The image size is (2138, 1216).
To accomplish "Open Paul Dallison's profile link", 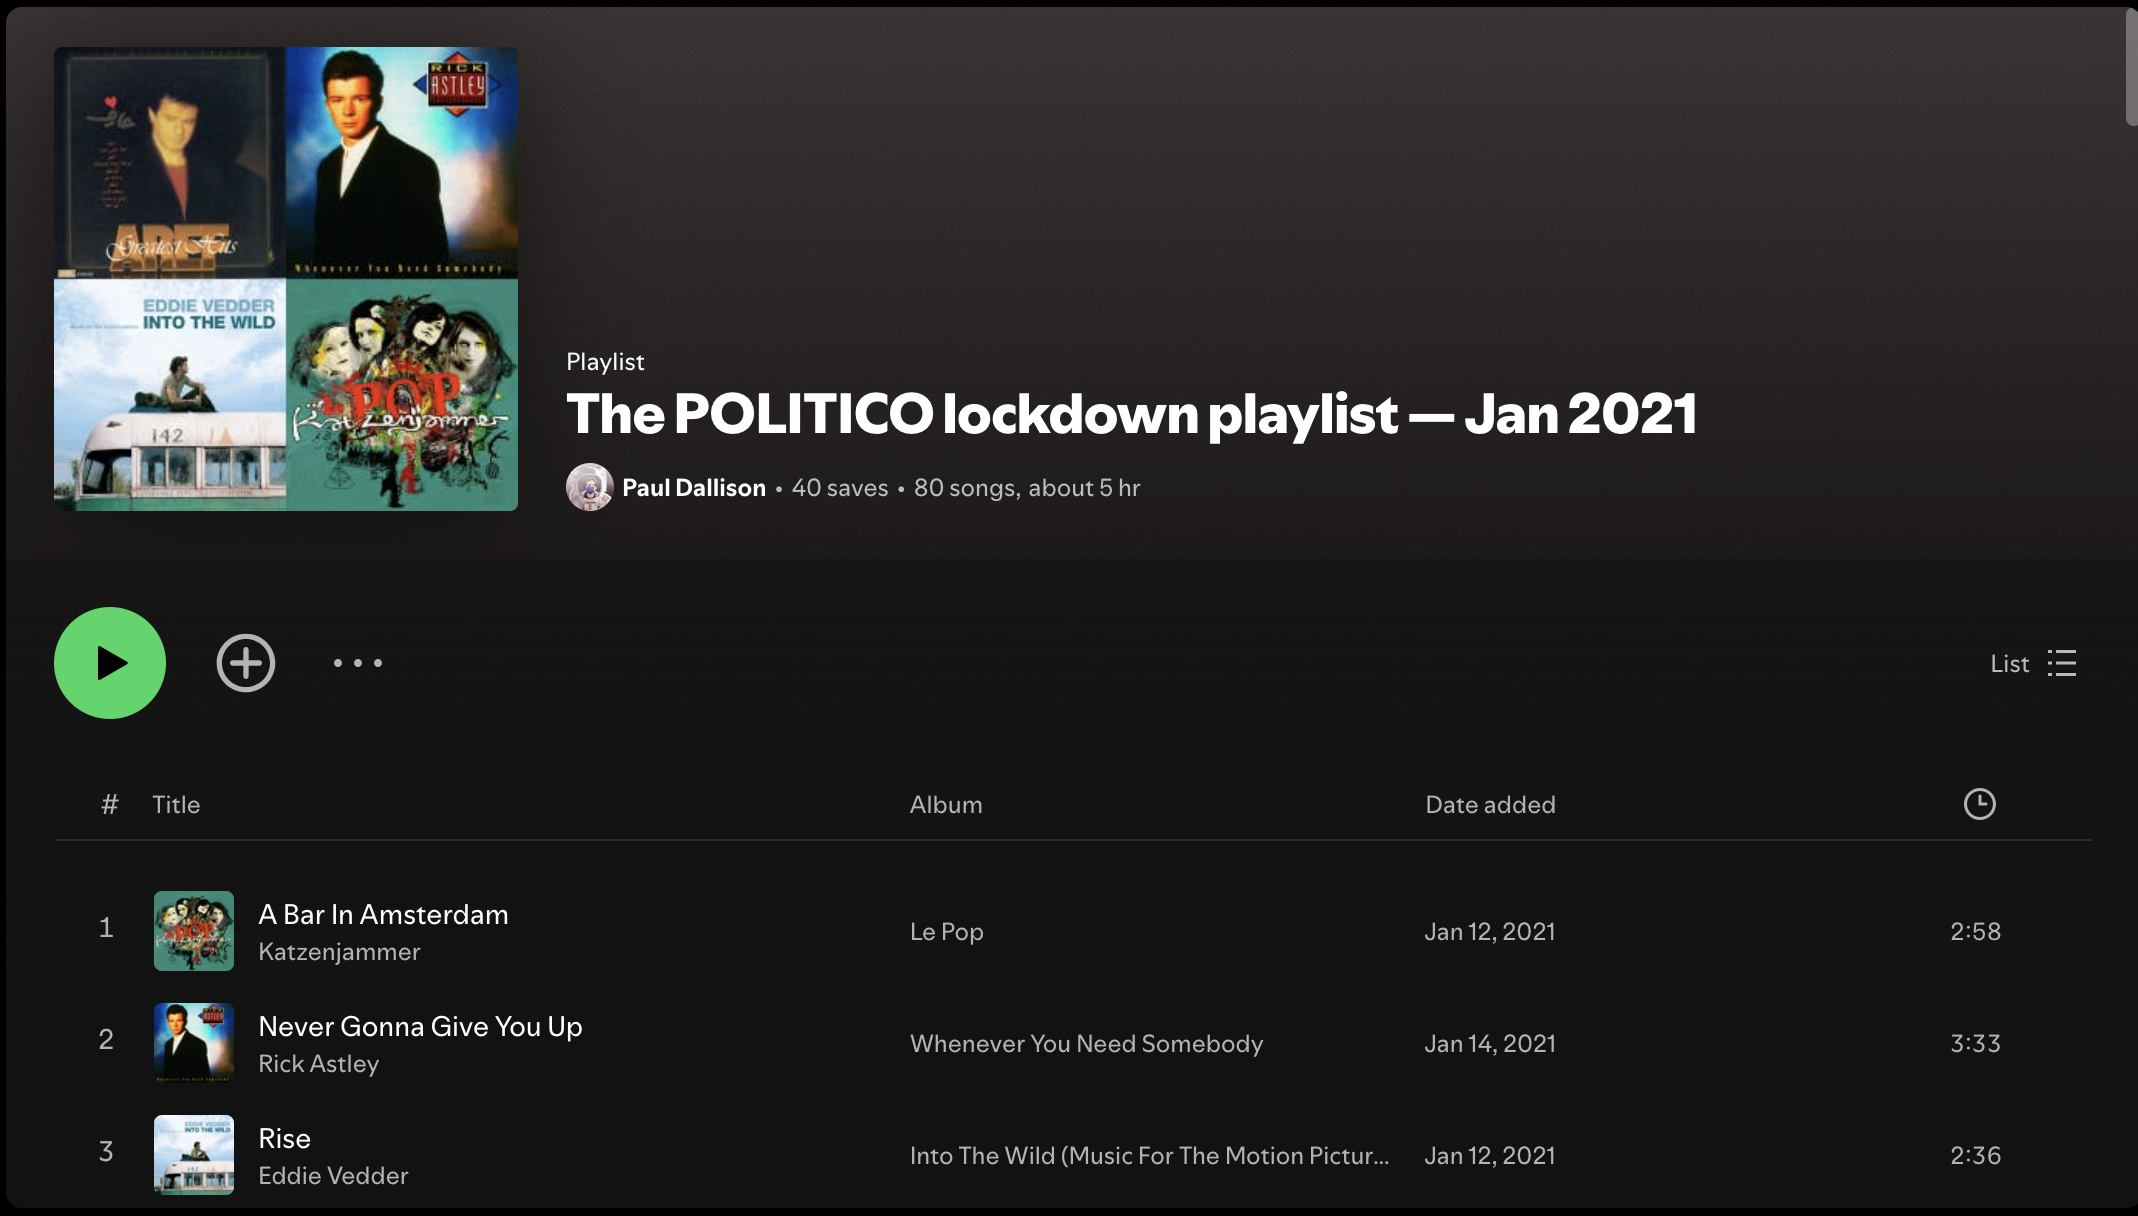I will (x=694, y=487).
